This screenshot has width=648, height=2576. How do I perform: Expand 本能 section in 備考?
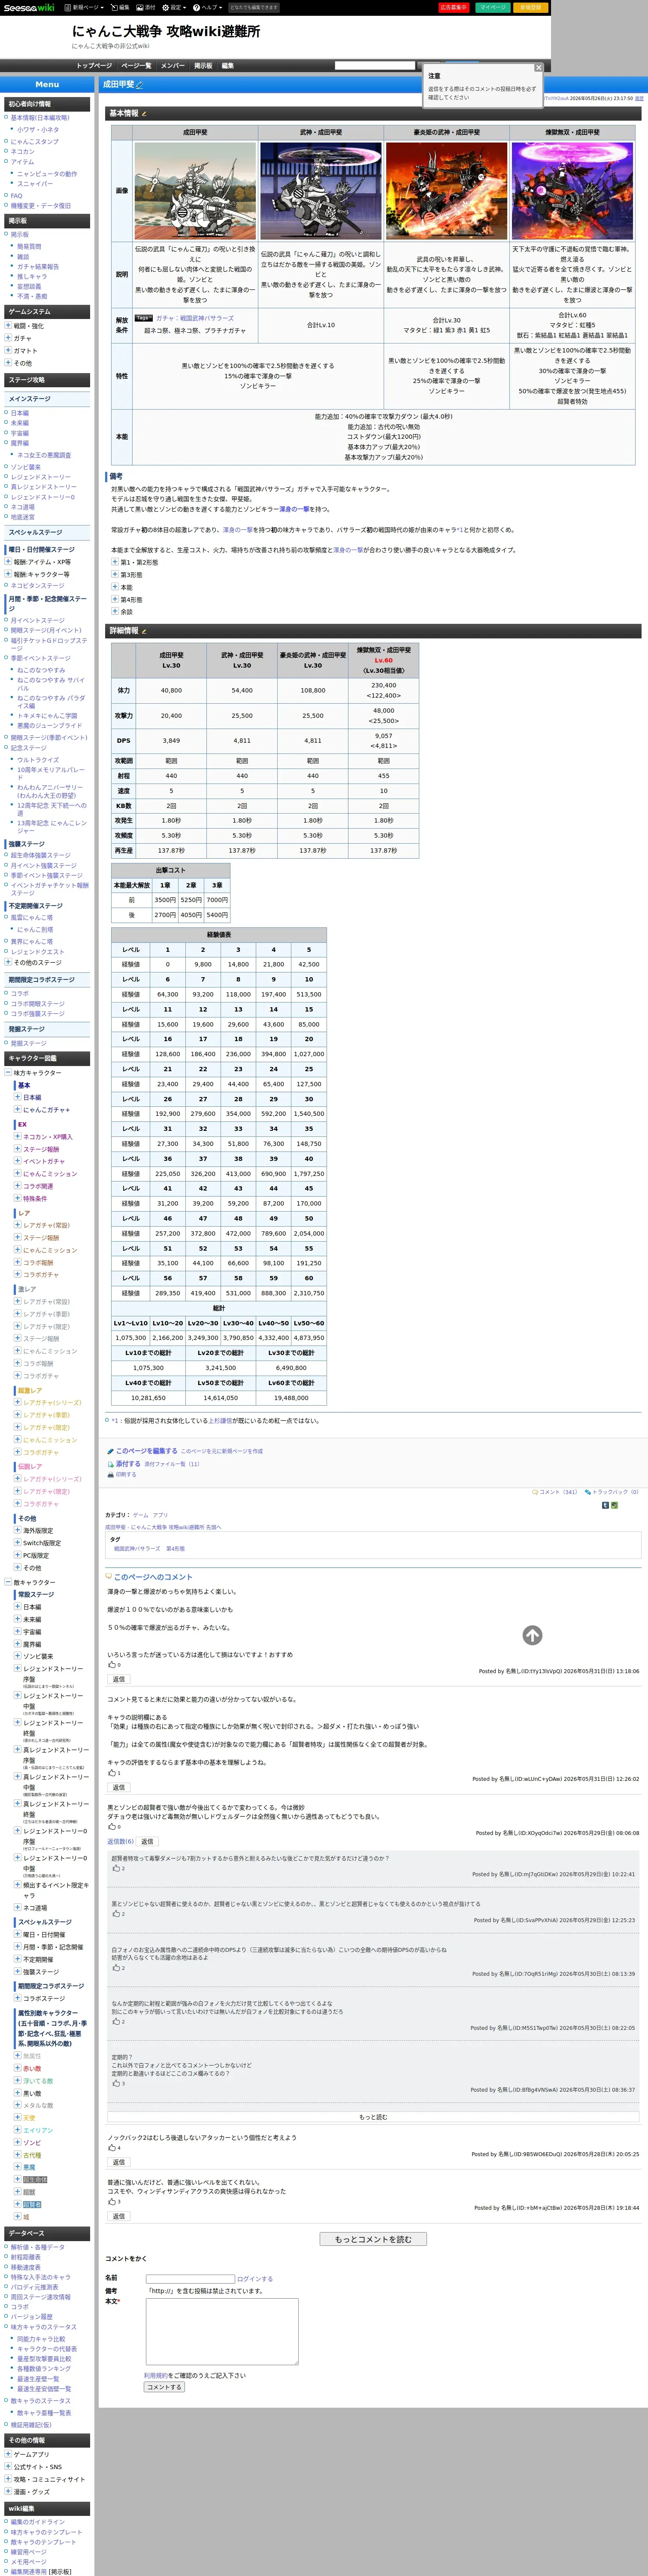tap(114, 587)
